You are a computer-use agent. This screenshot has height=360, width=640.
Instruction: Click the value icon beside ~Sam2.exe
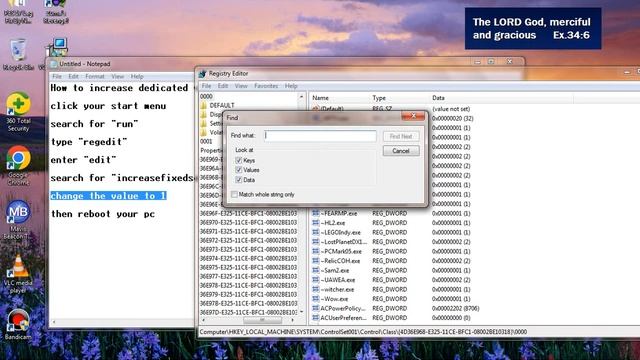point(316,270)
